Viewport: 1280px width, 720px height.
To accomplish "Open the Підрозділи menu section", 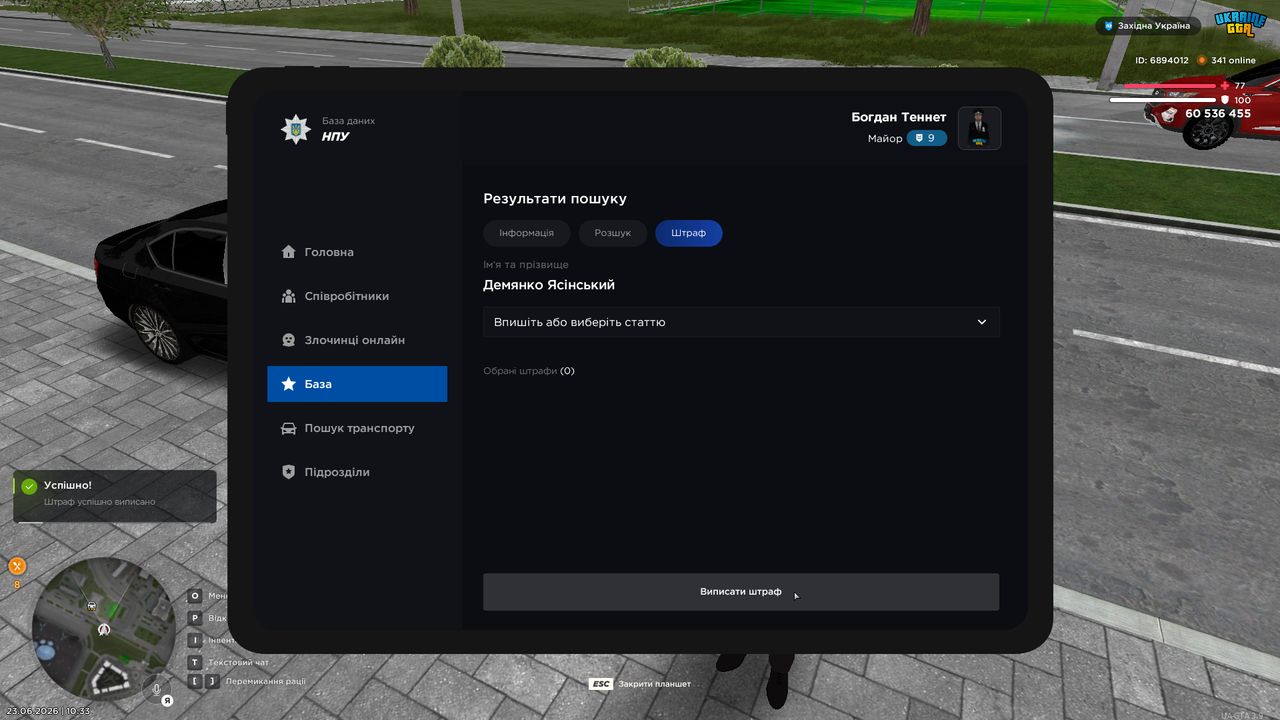I will pyautogui.click(x=357, y=472).
